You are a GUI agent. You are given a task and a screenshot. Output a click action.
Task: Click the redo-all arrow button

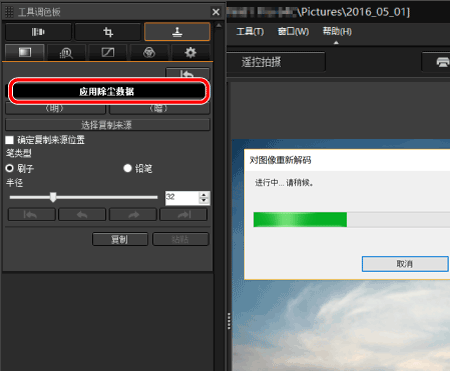pyautogui.click(x=184, y=214)
